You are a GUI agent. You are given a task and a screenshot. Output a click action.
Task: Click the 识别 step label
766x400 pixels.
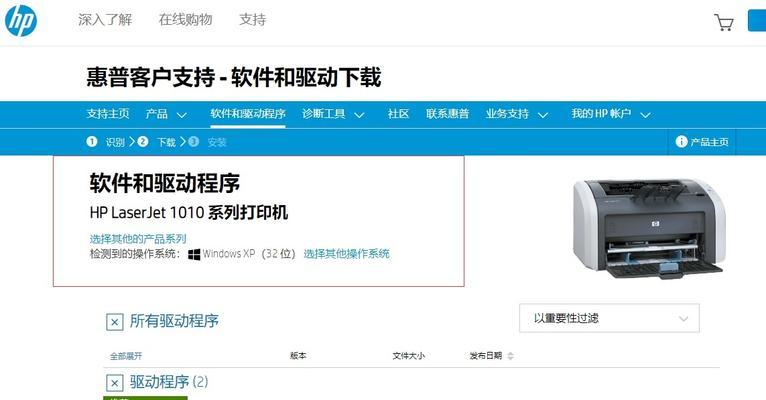click(x=115, y=142)
